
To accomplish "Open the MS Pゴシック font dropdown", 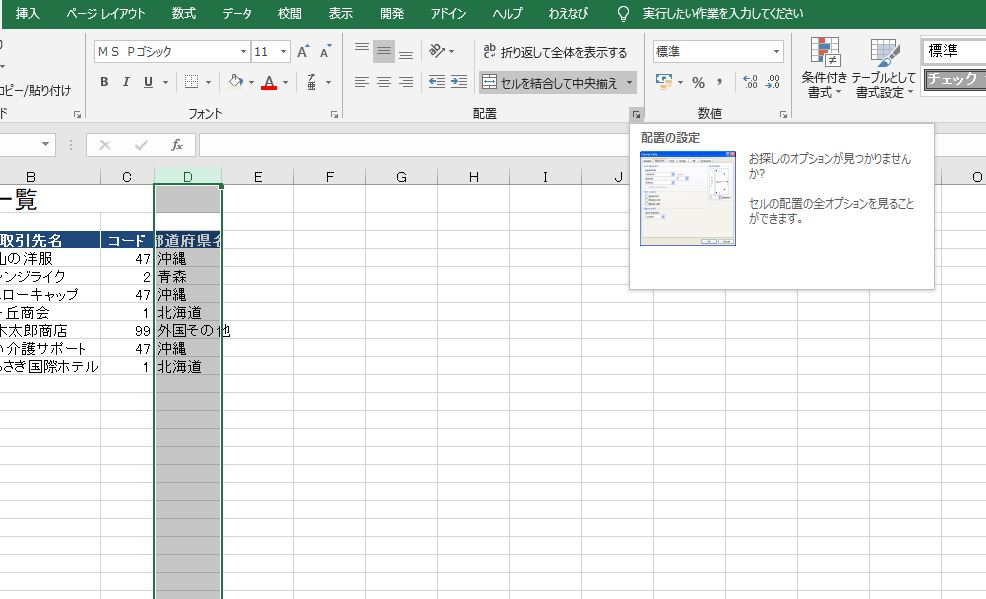I will pyautogui.click(x=243, y=51).
